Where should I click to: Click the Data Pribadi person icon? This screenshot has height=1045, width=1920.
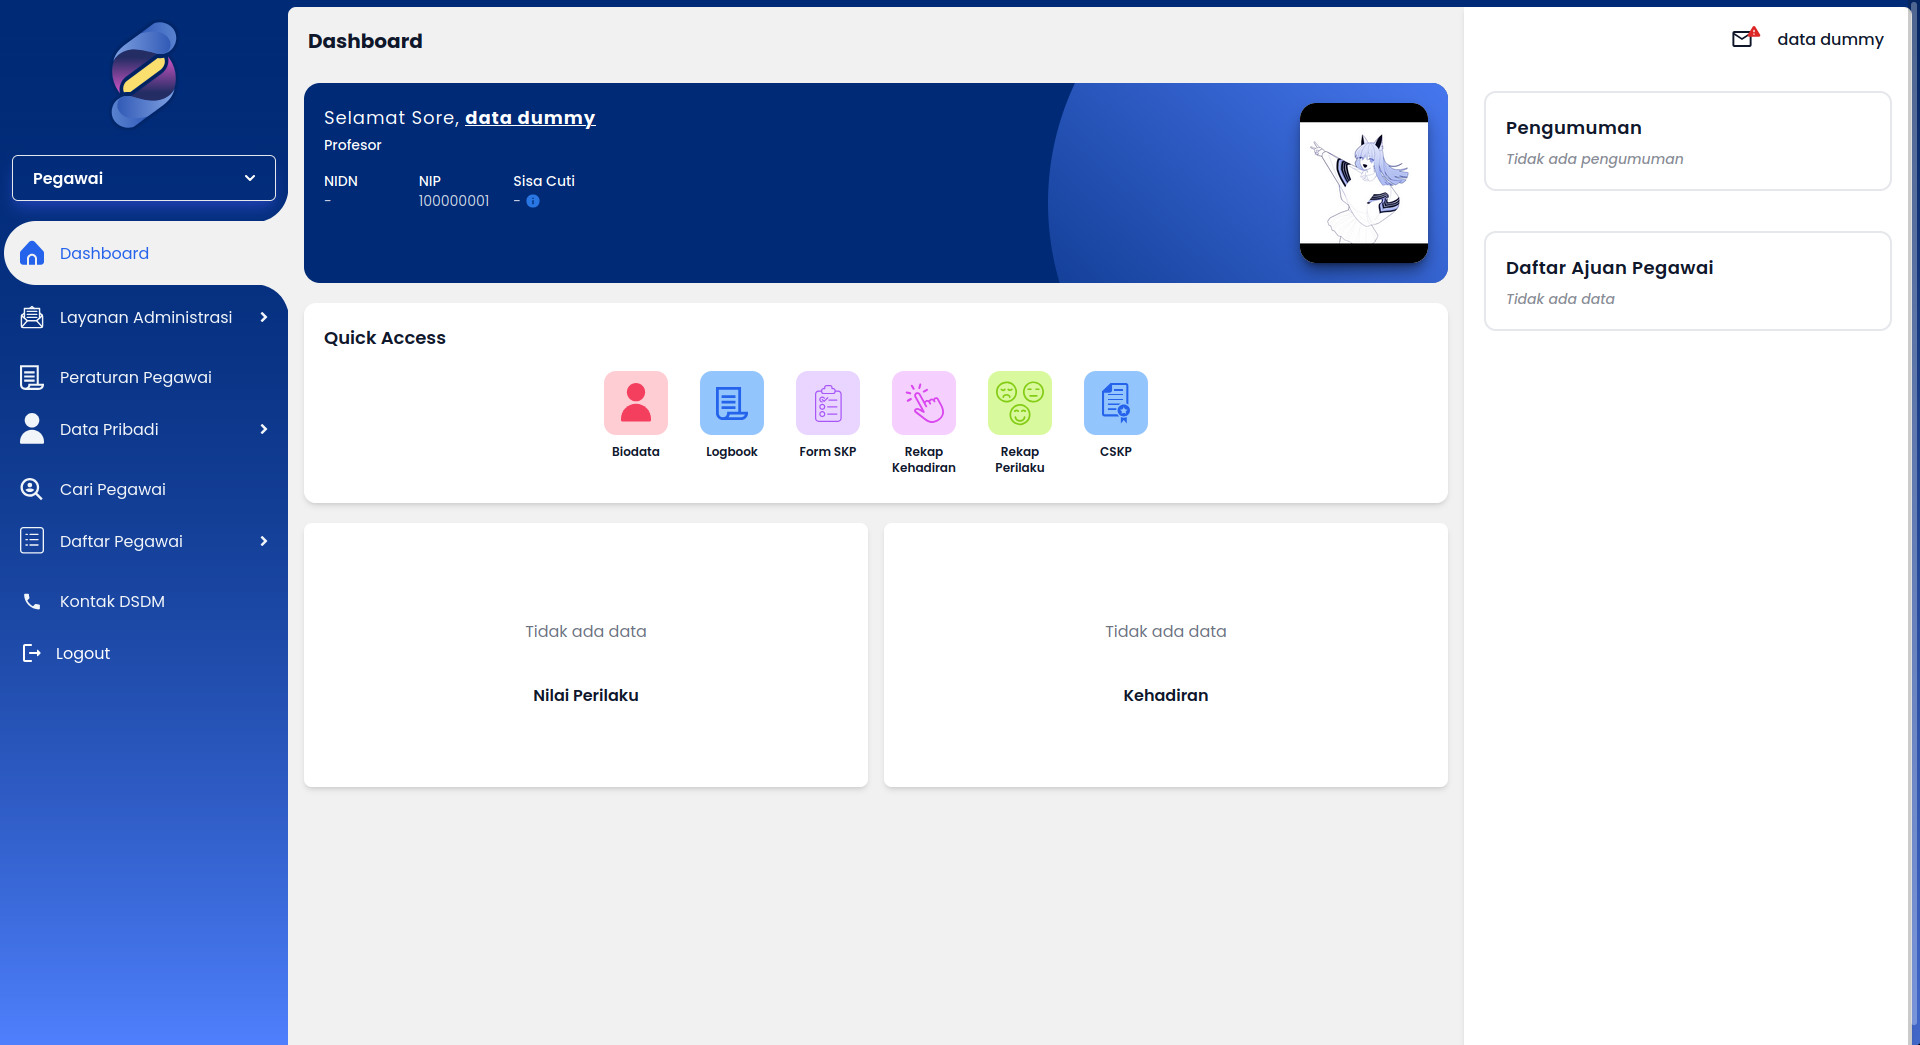pyautogui.click(x=32, y=429)
